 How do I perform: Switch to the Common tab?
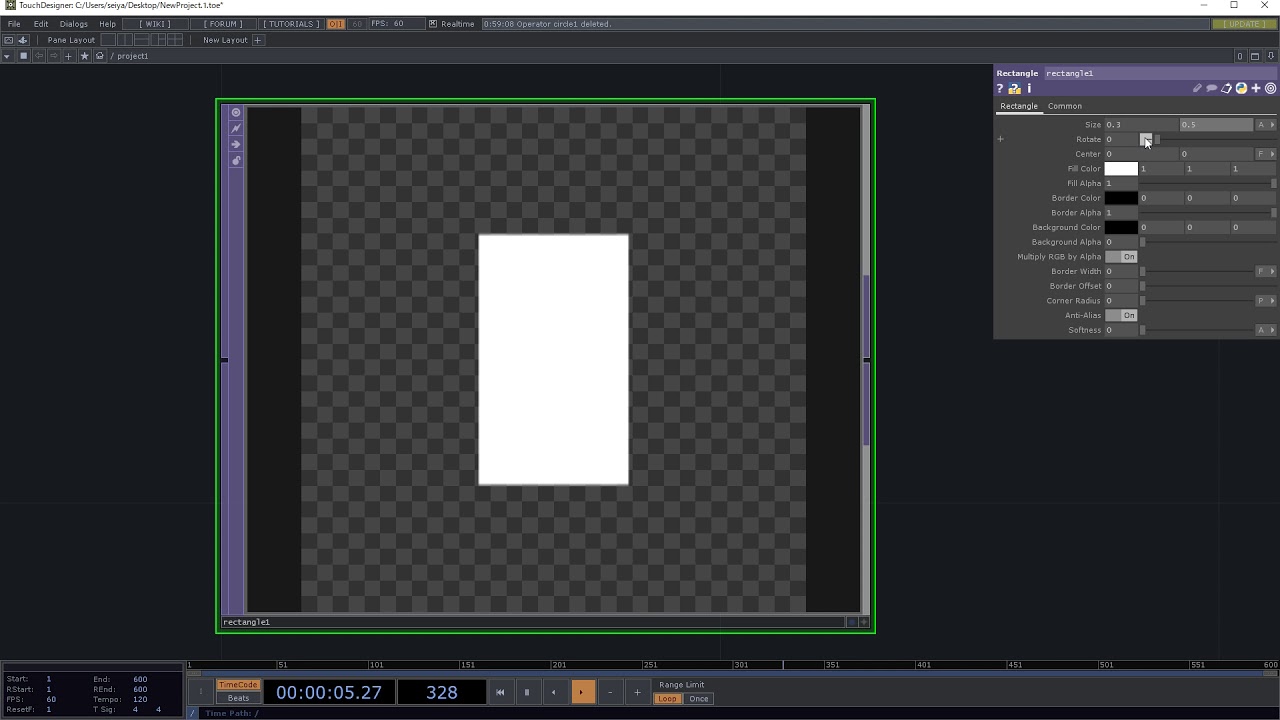pos(1065,106)
